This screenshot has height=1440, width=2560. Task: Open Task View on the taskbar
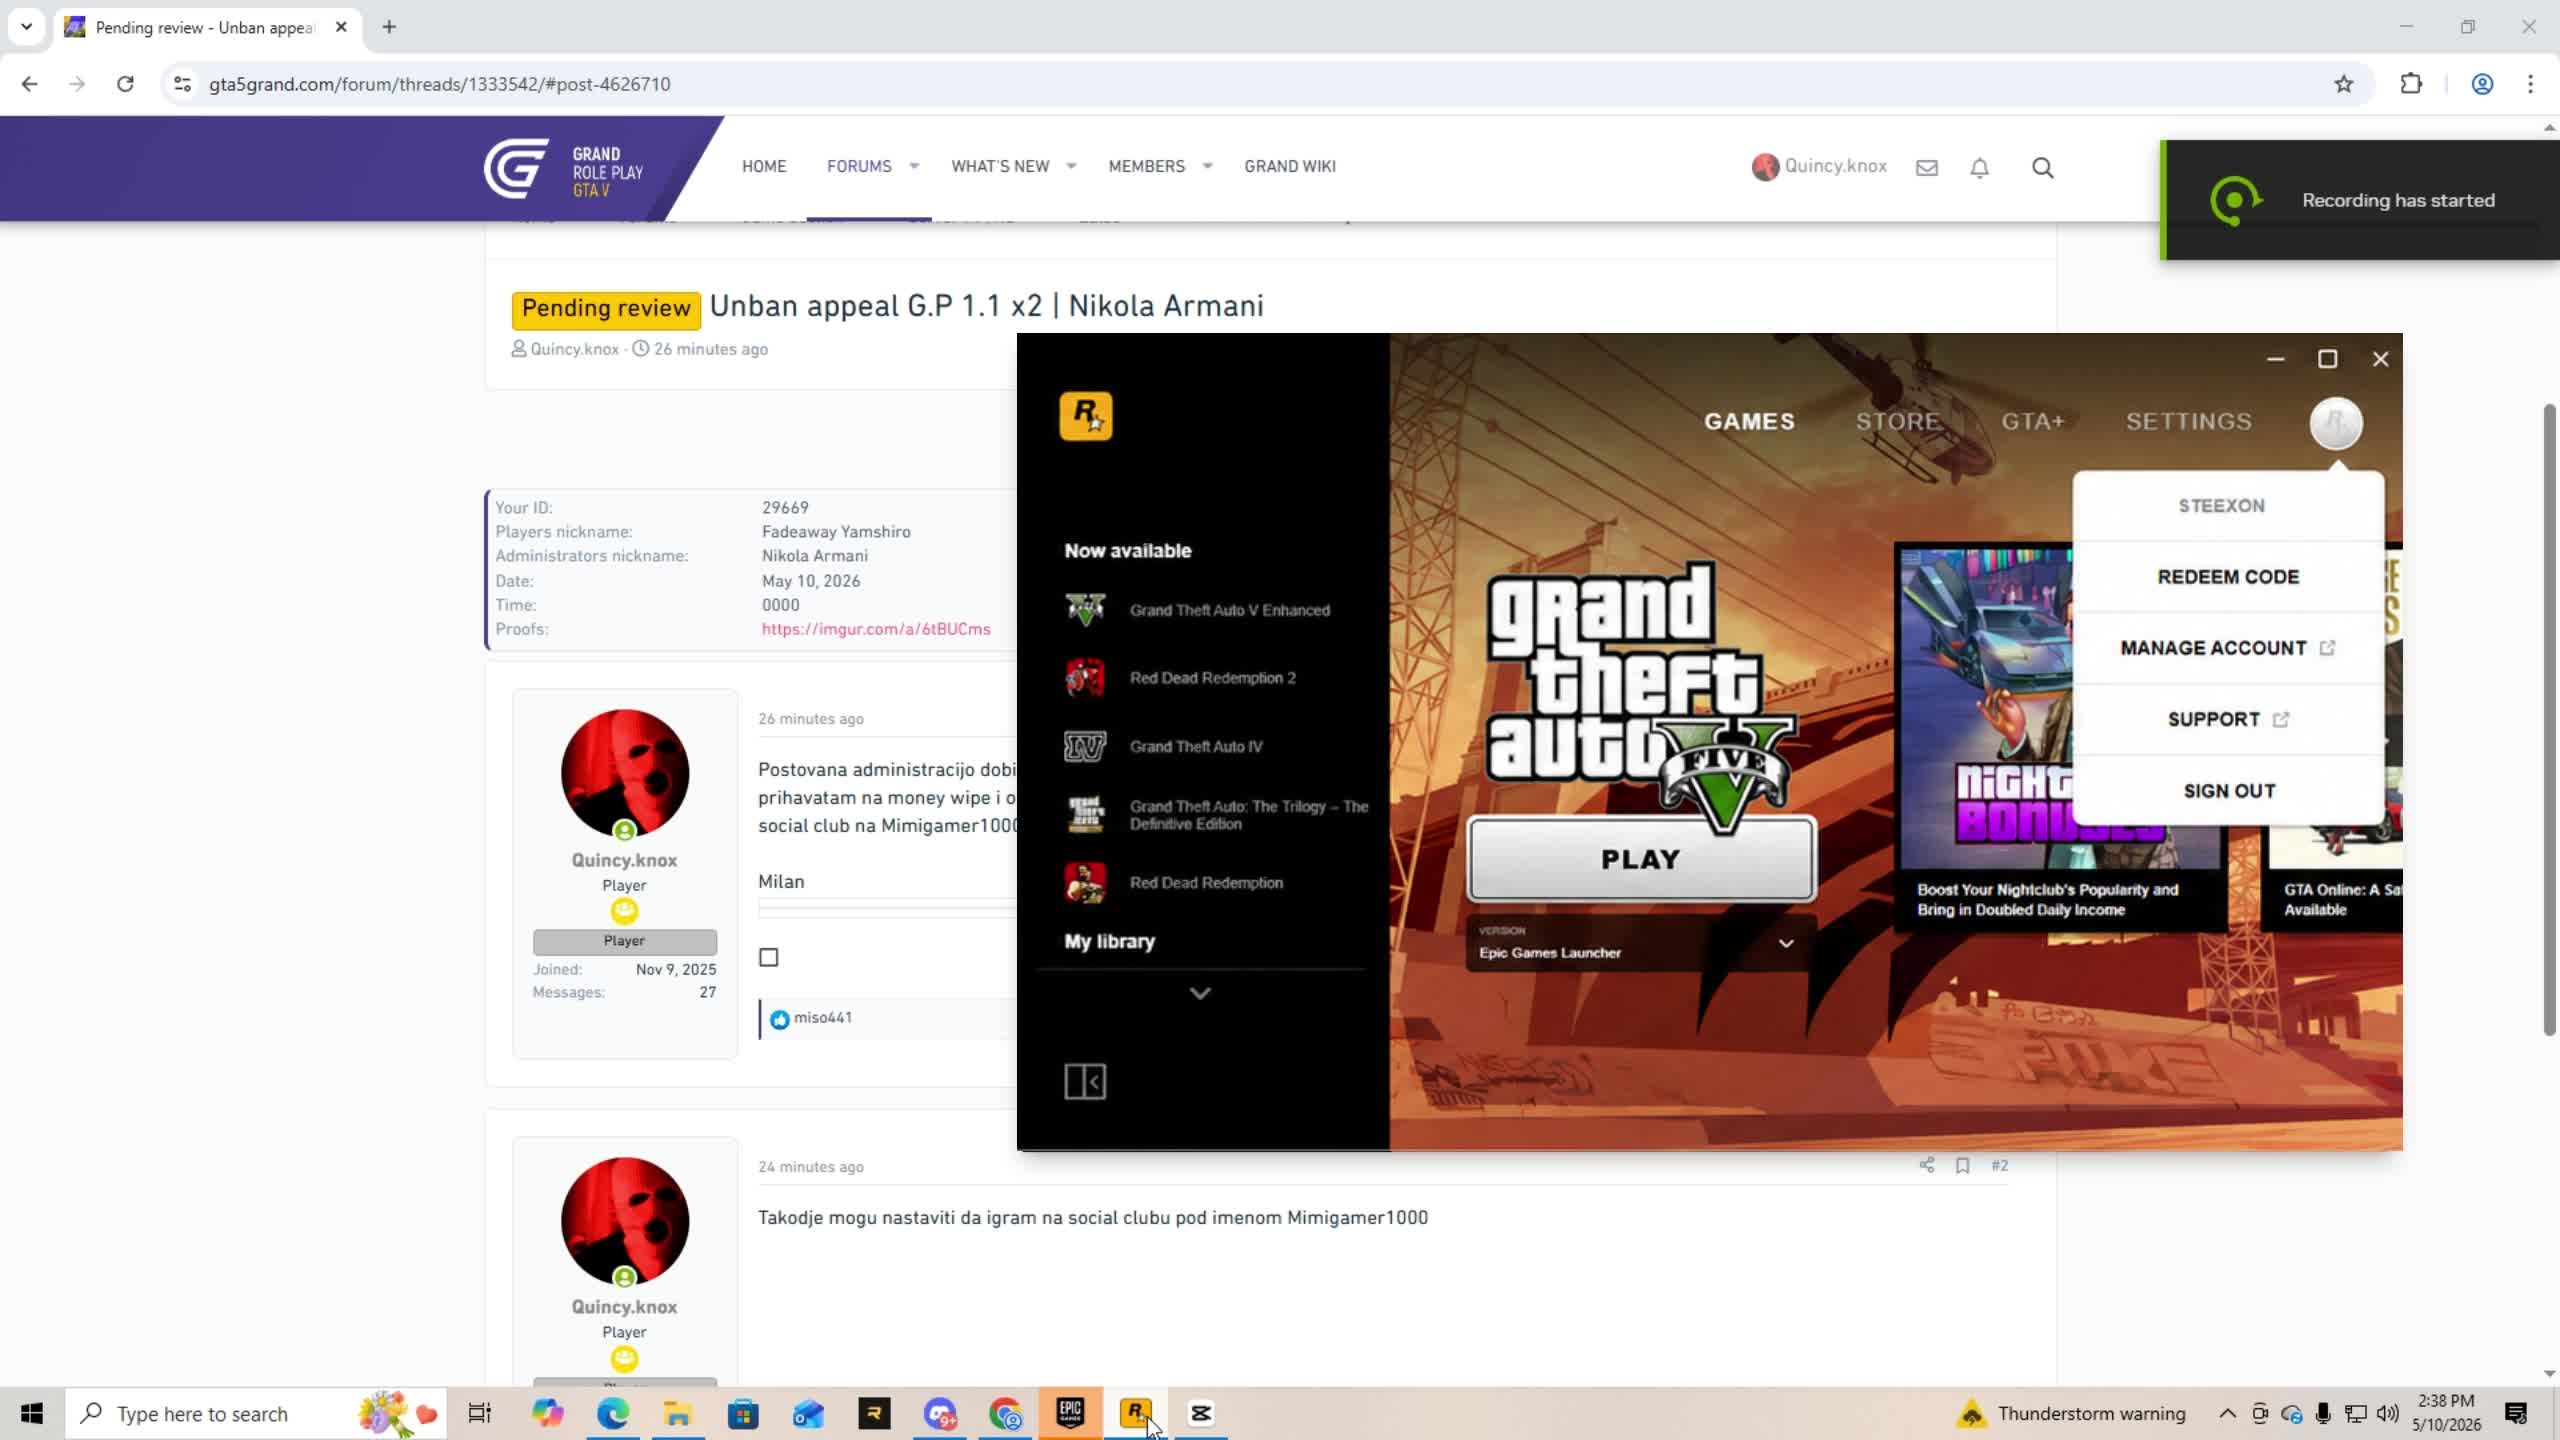point(480,1413)
